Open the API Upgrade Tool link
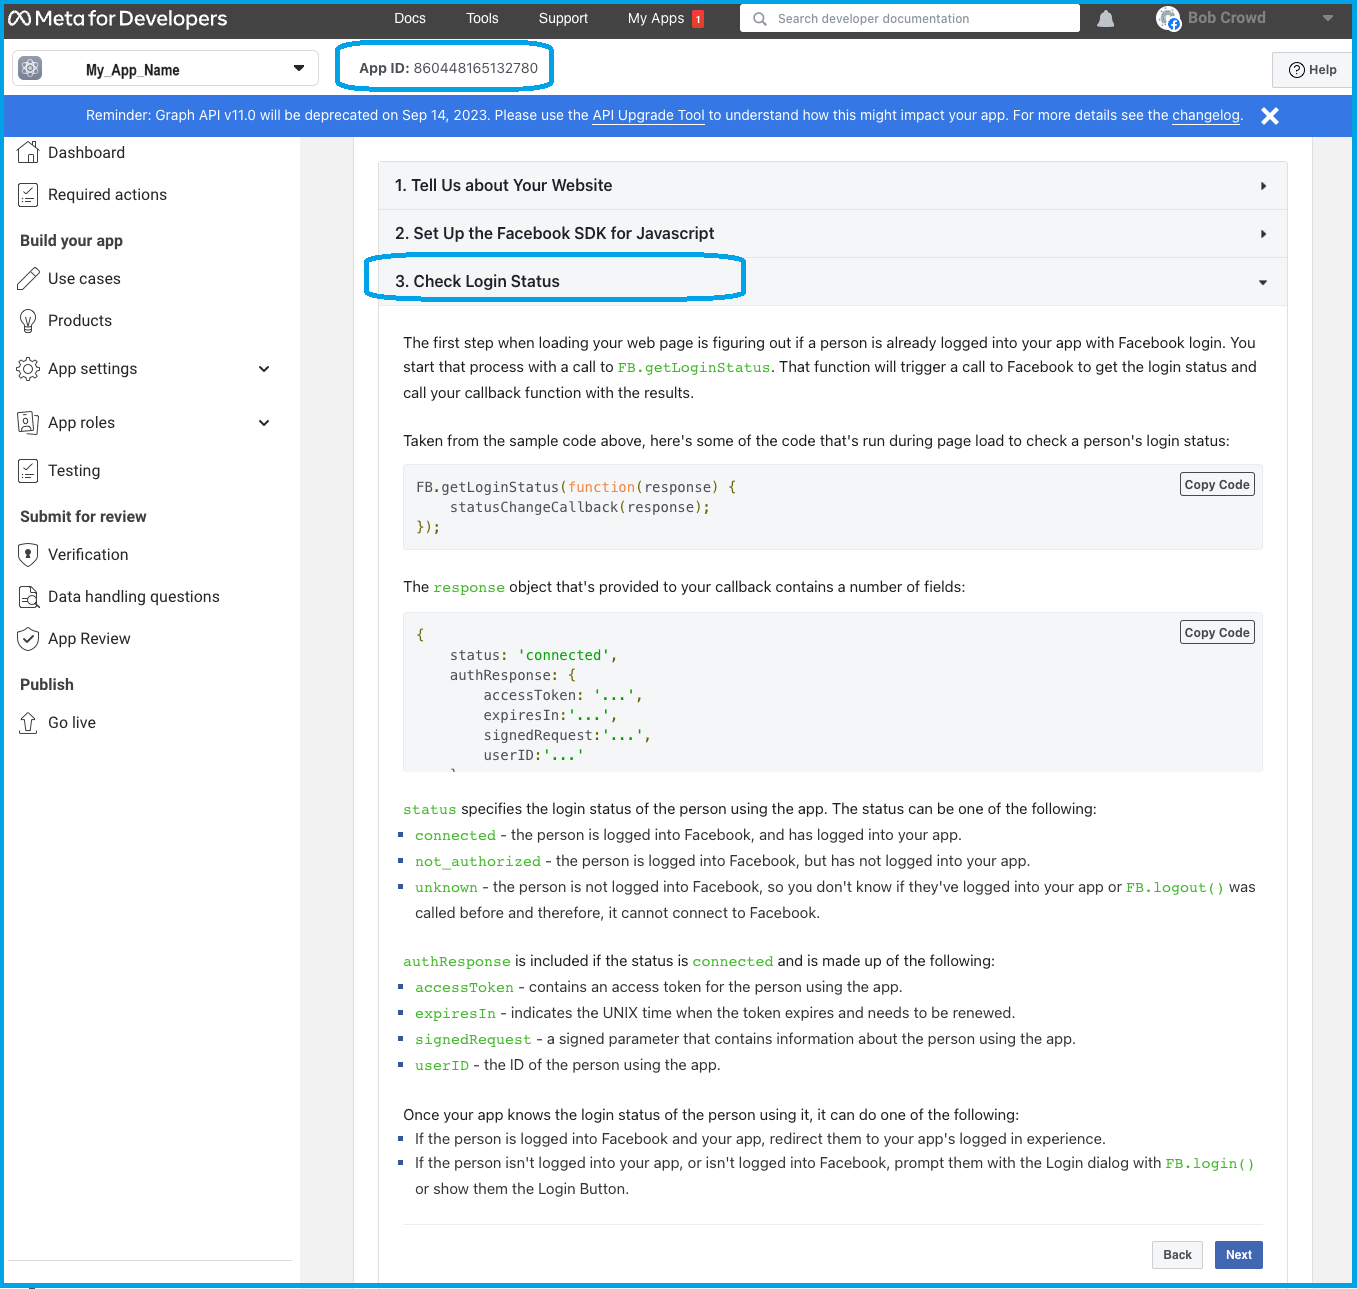This screenshot has width=1357, height=1289. click(648, 116)
